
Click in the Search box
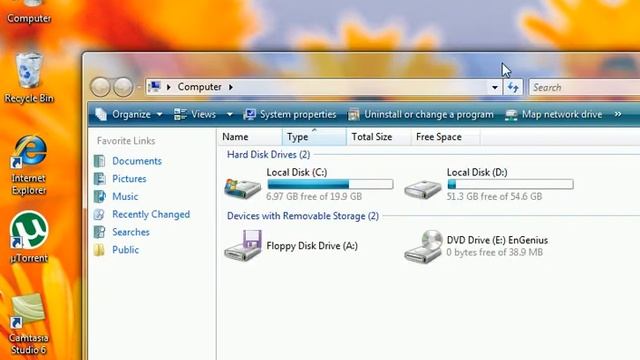[x=584, y=87]
